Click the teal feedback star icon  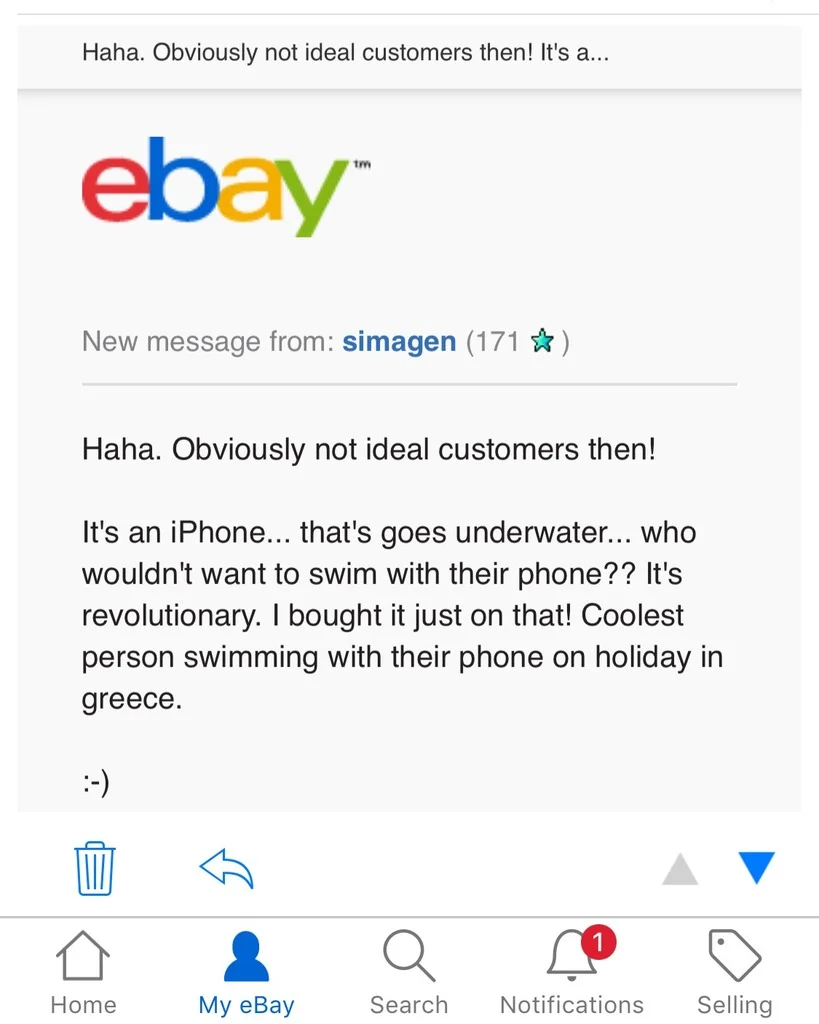pyautogui.click(x=542, y=341)
